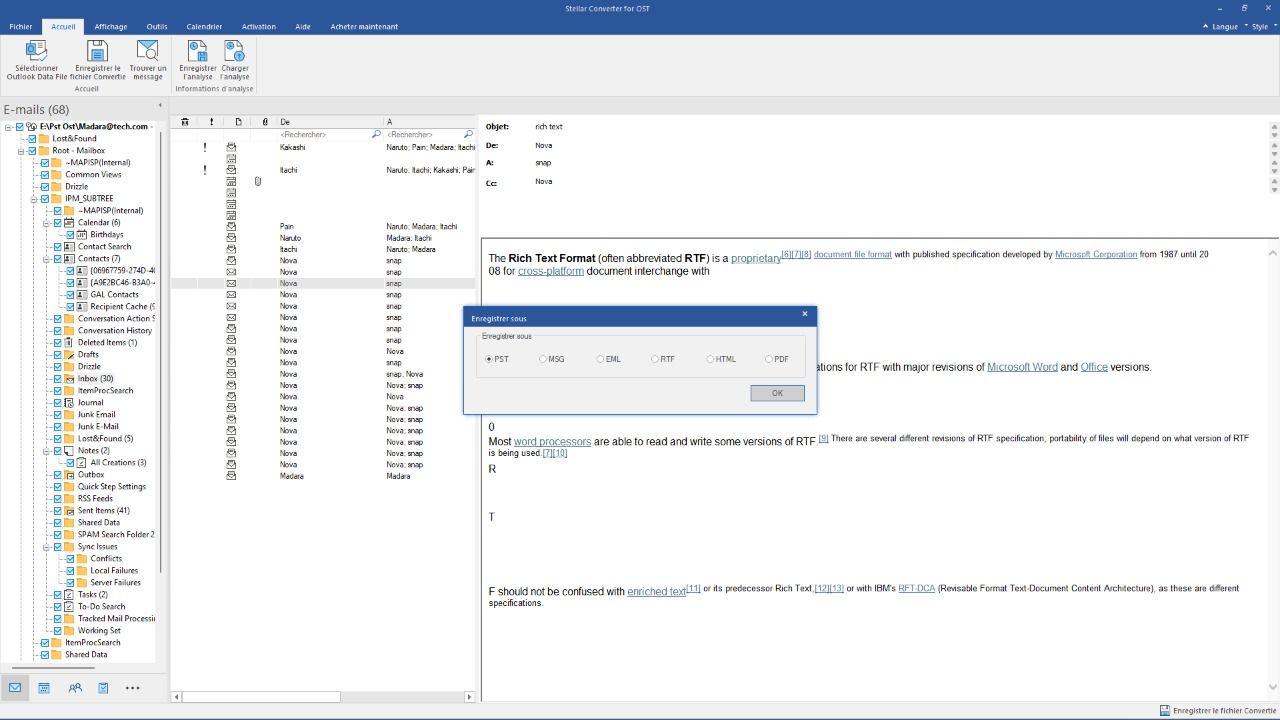Image resolution: width=1280 pixels, height=720 pixels.
Task: Open the Fichier tab
Action: pyautogui.click(x=20, y=27)
